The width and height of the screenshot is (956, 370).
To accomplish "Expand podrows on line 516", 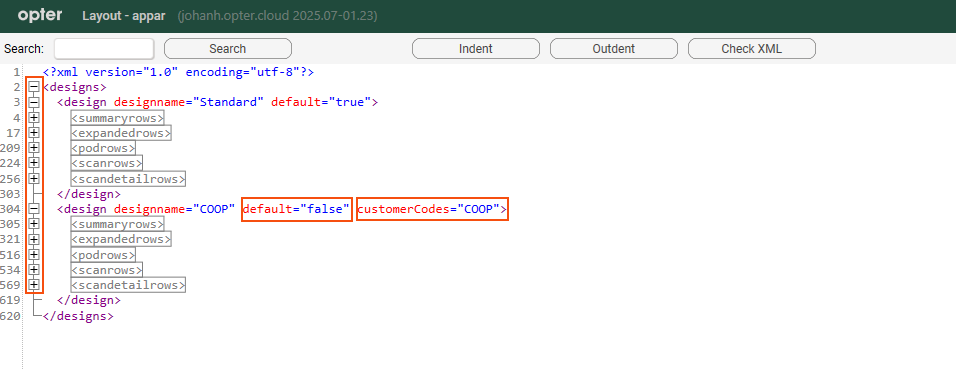I will tap(34, 254).
